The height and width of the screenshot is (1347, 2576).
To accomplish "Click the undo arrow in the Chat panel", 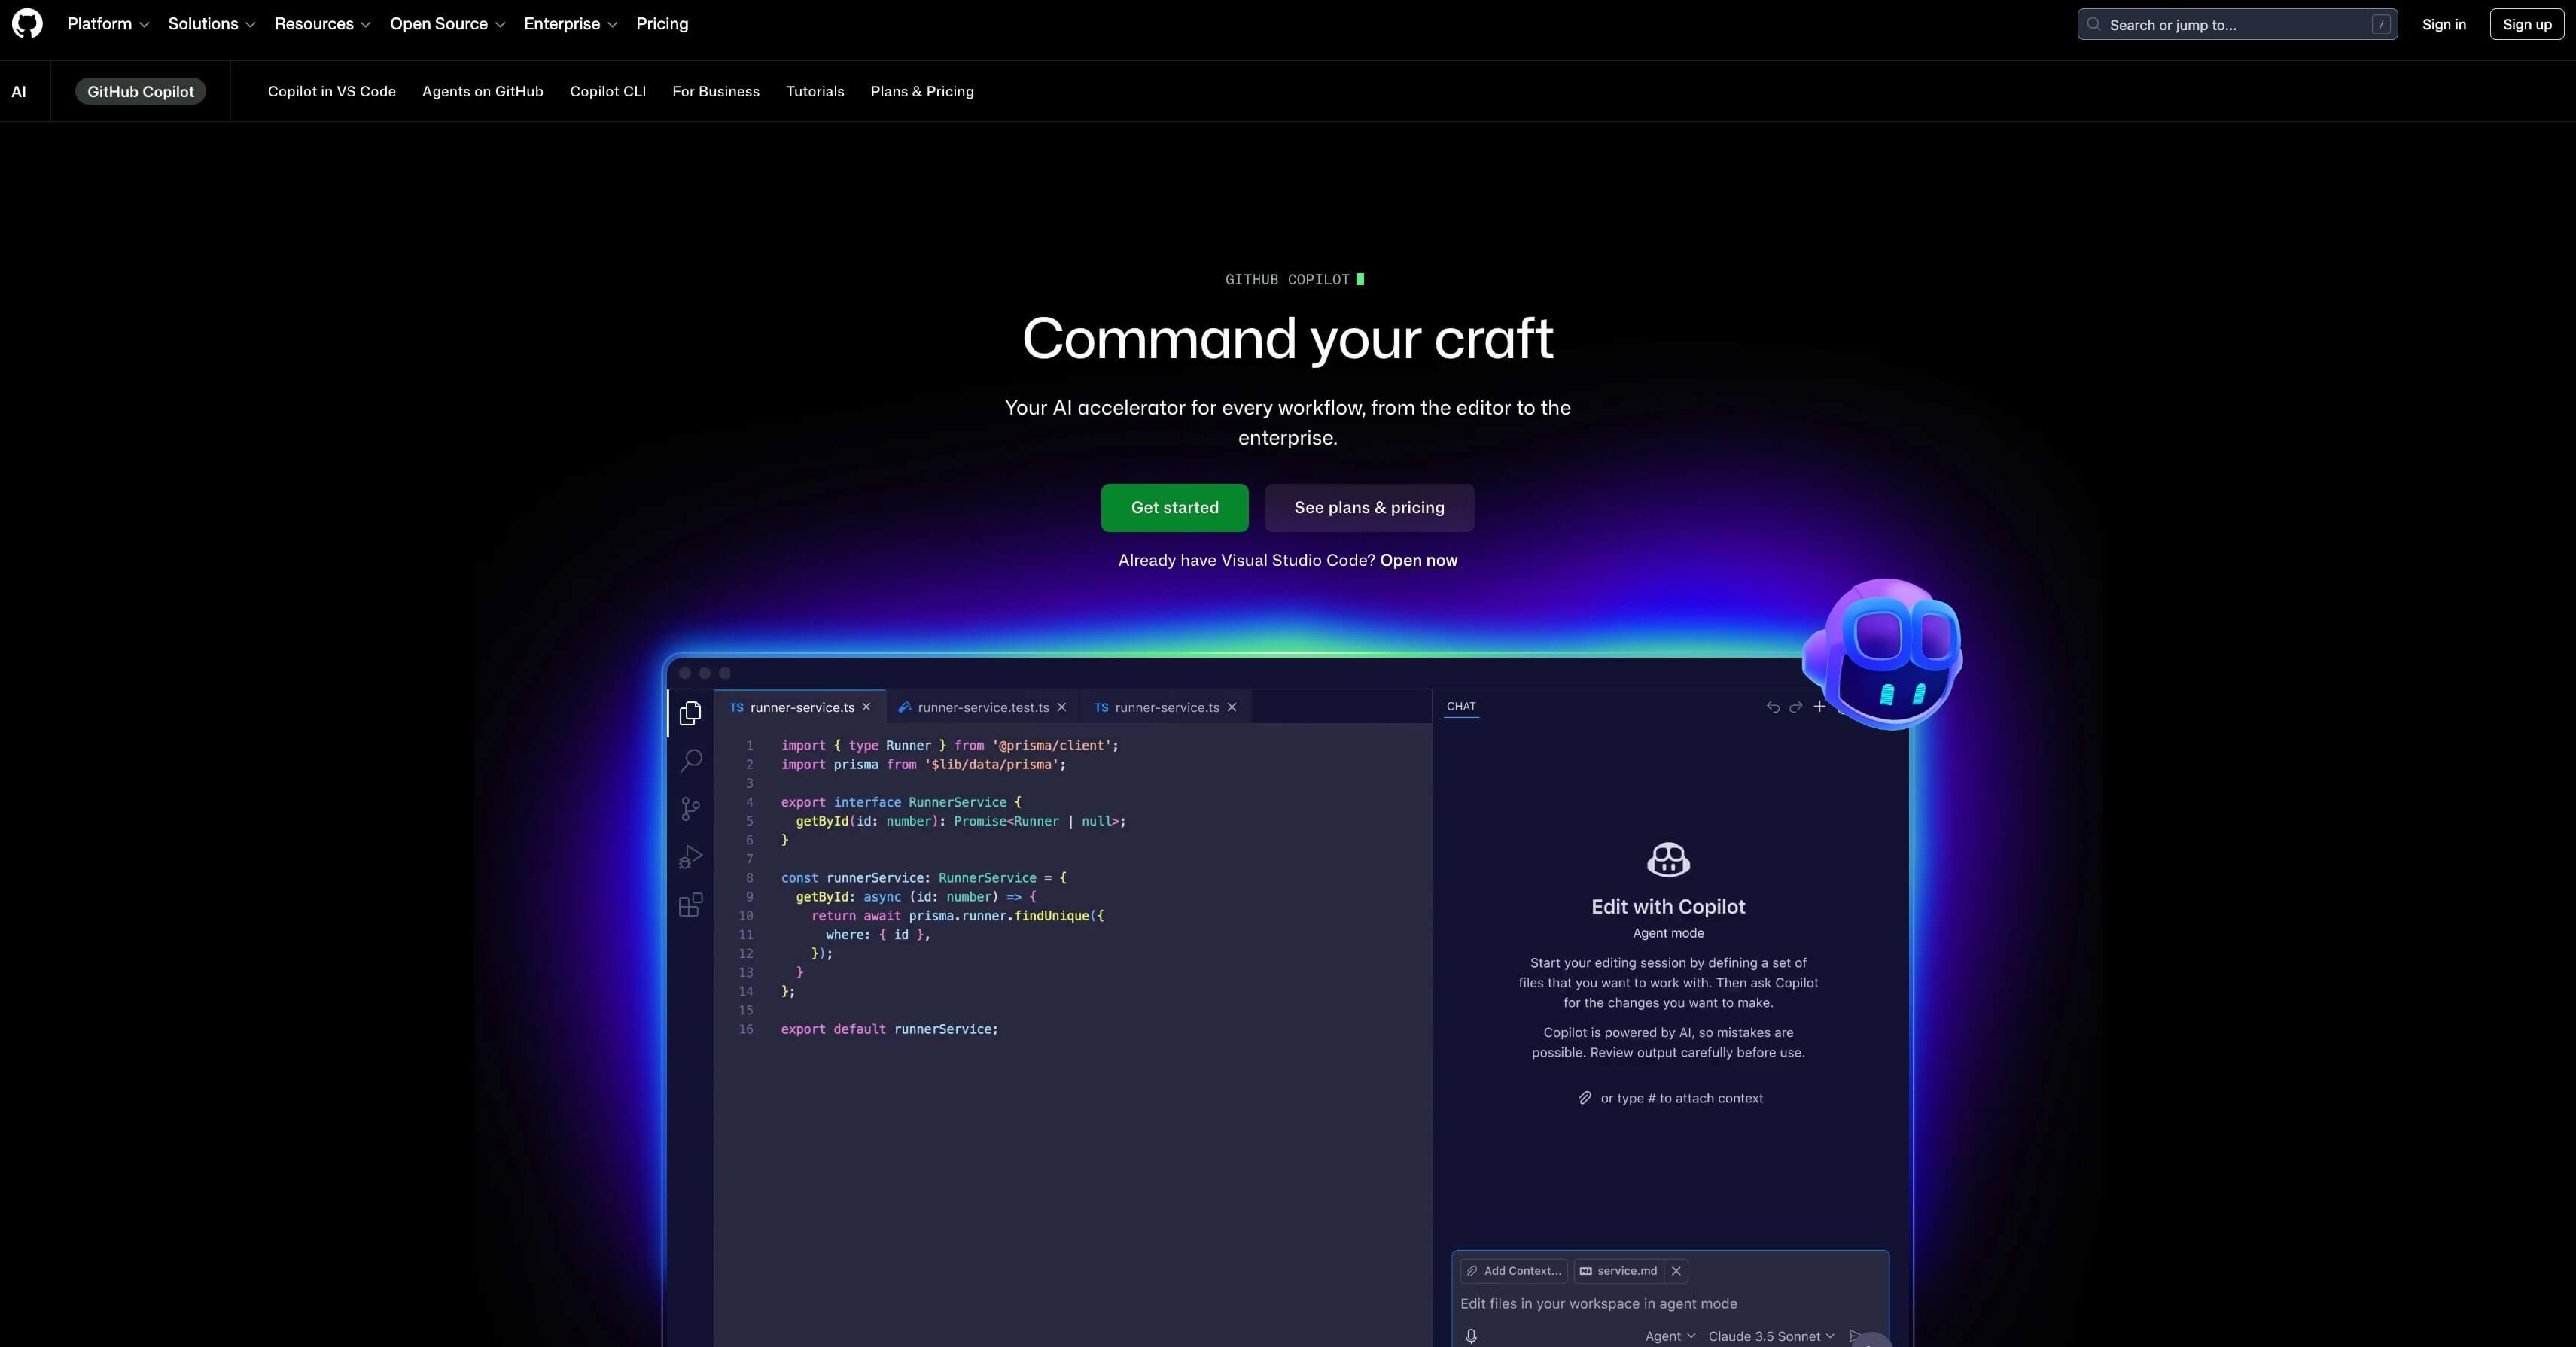I will coord(1773,707).
